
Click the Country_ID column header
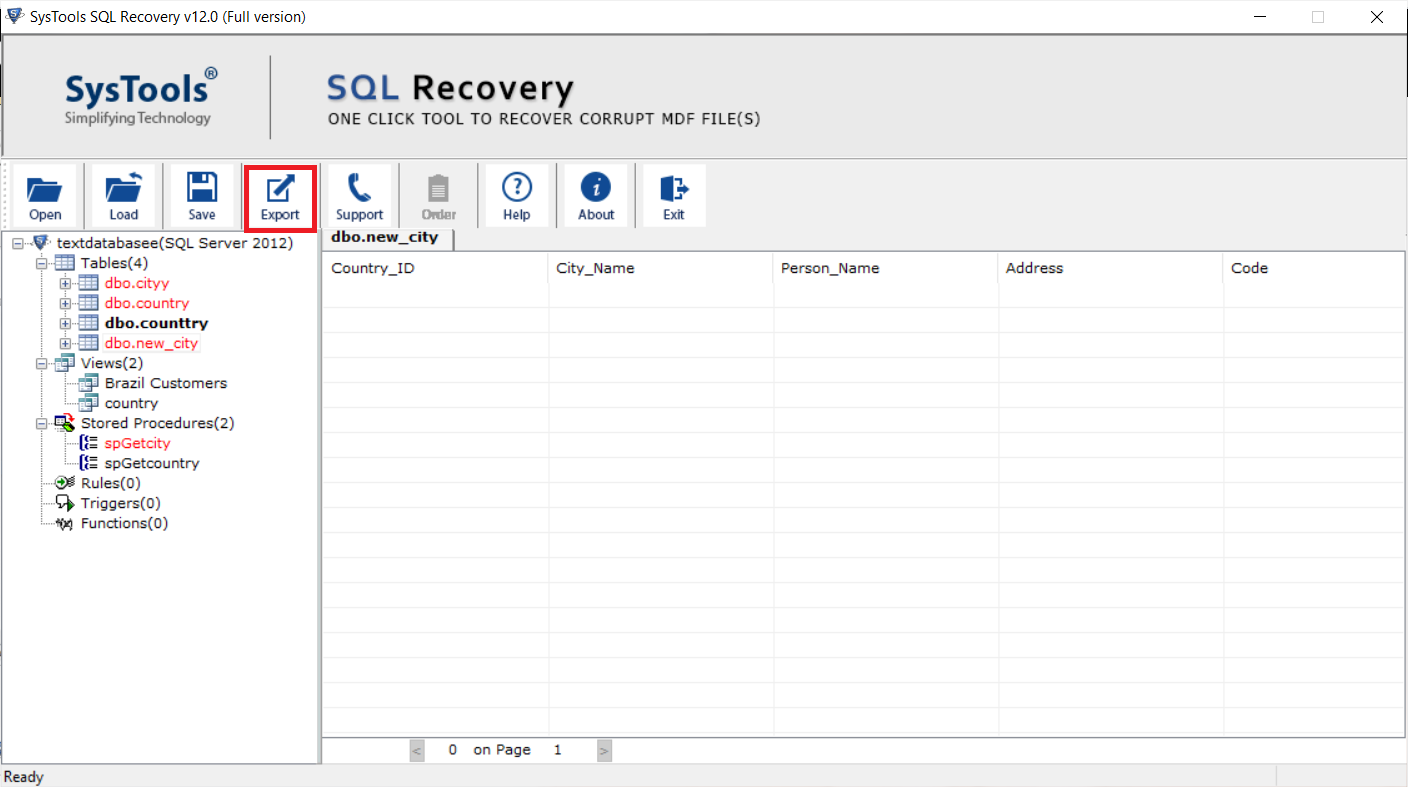pos(435,268)
